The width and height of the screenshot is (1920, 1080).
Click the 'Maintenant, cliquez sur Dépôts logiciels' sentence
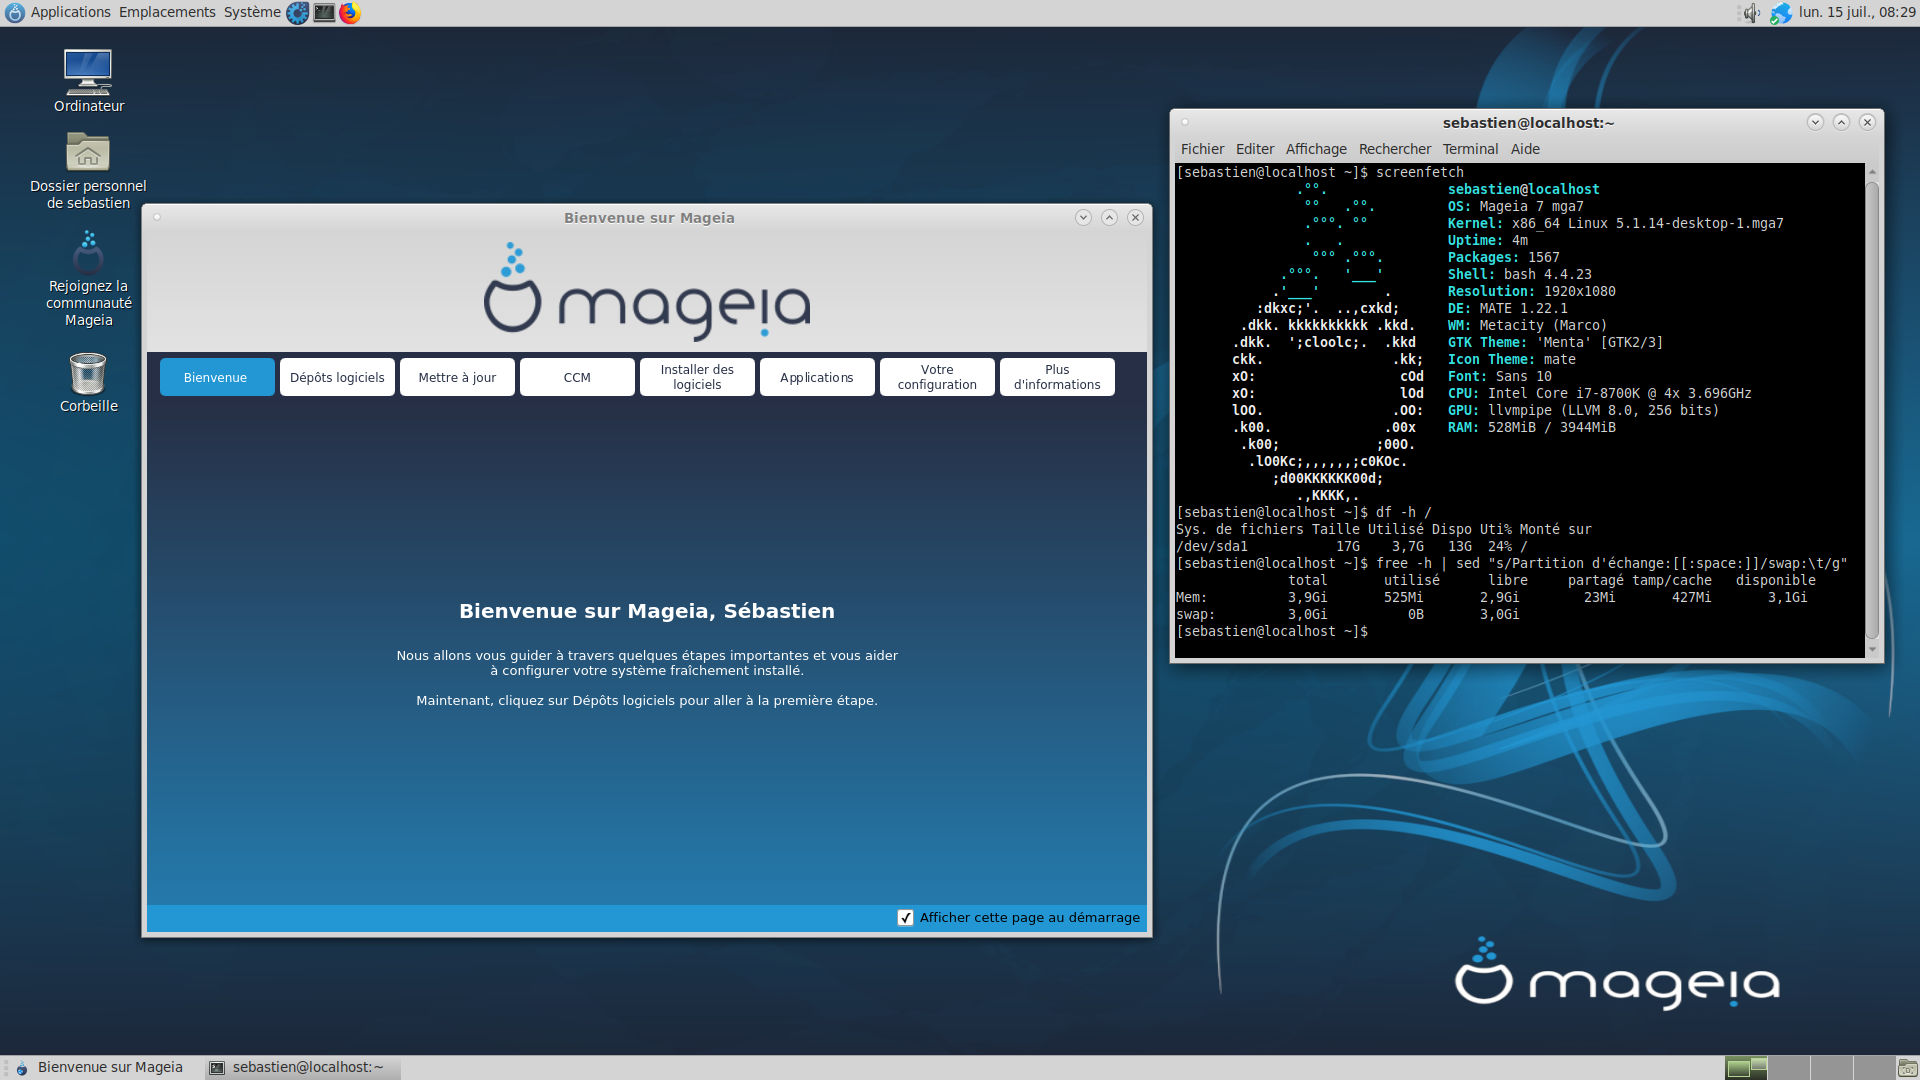click(x=647, y=701)
